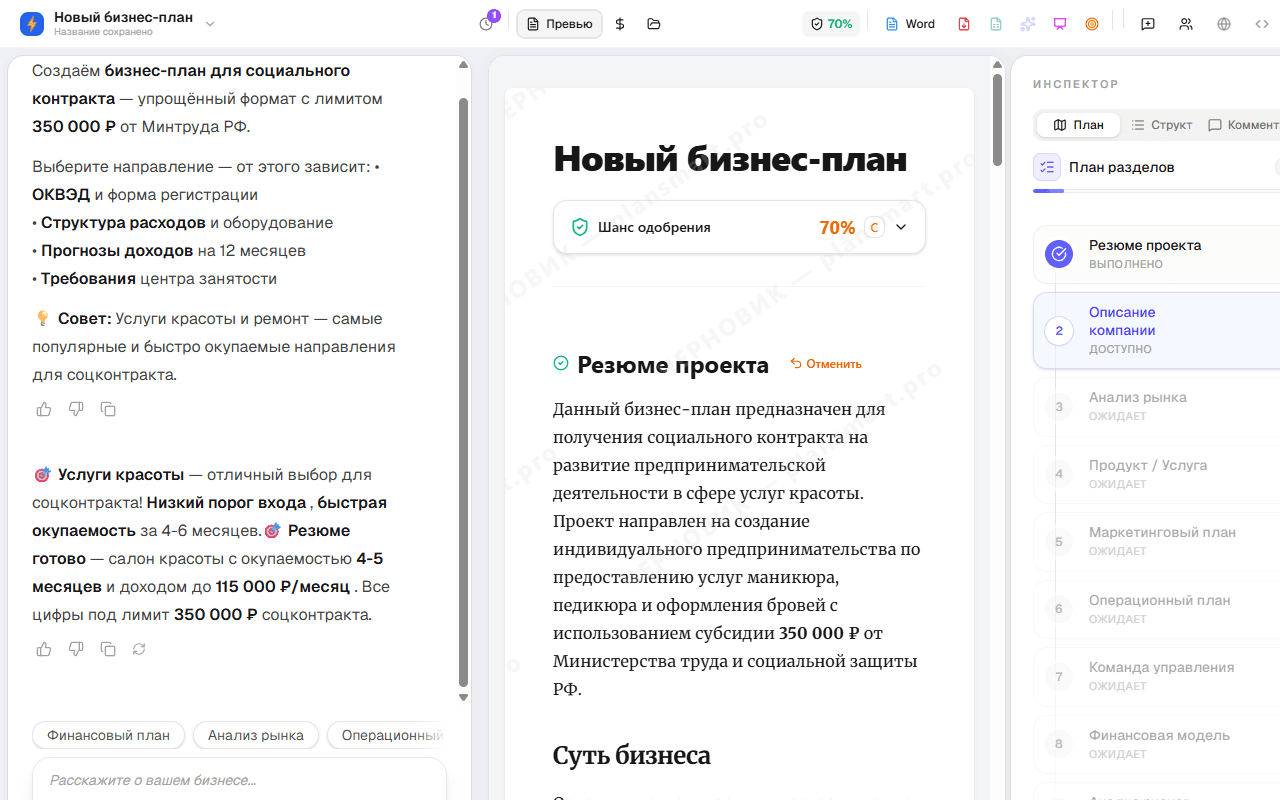Launch presentation mode from the toolbar
This screenshot has height=800, width=1280.
click(x=1059, y=23)
